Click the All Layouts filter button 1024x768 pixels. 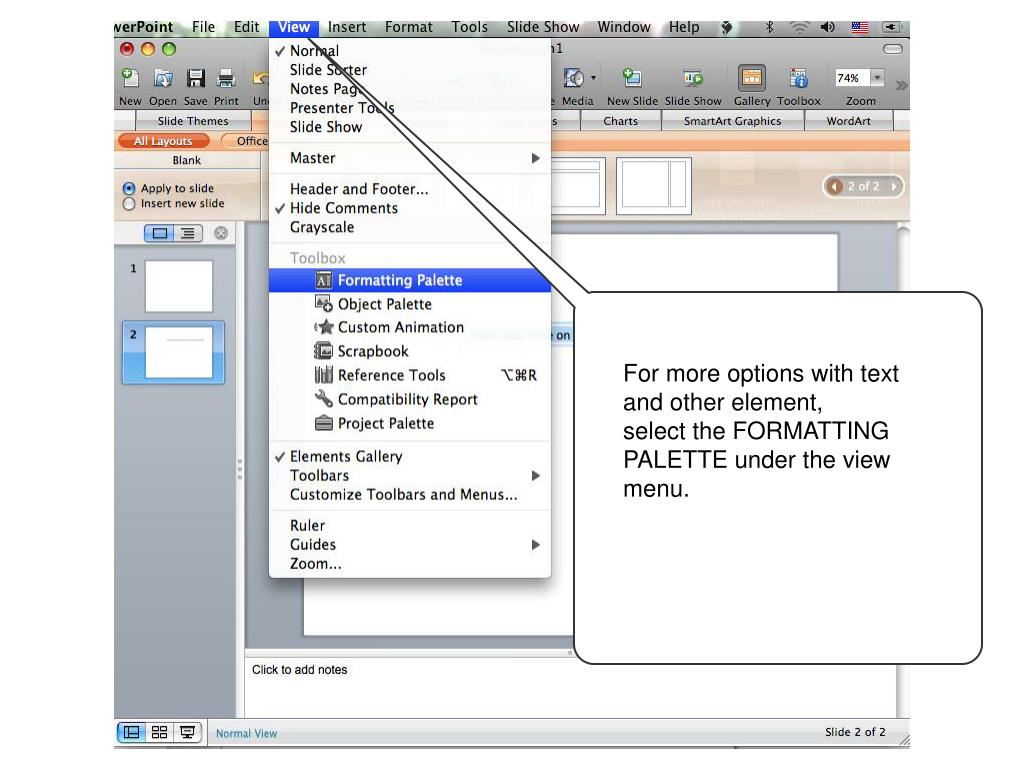click(x=163, y=141)
